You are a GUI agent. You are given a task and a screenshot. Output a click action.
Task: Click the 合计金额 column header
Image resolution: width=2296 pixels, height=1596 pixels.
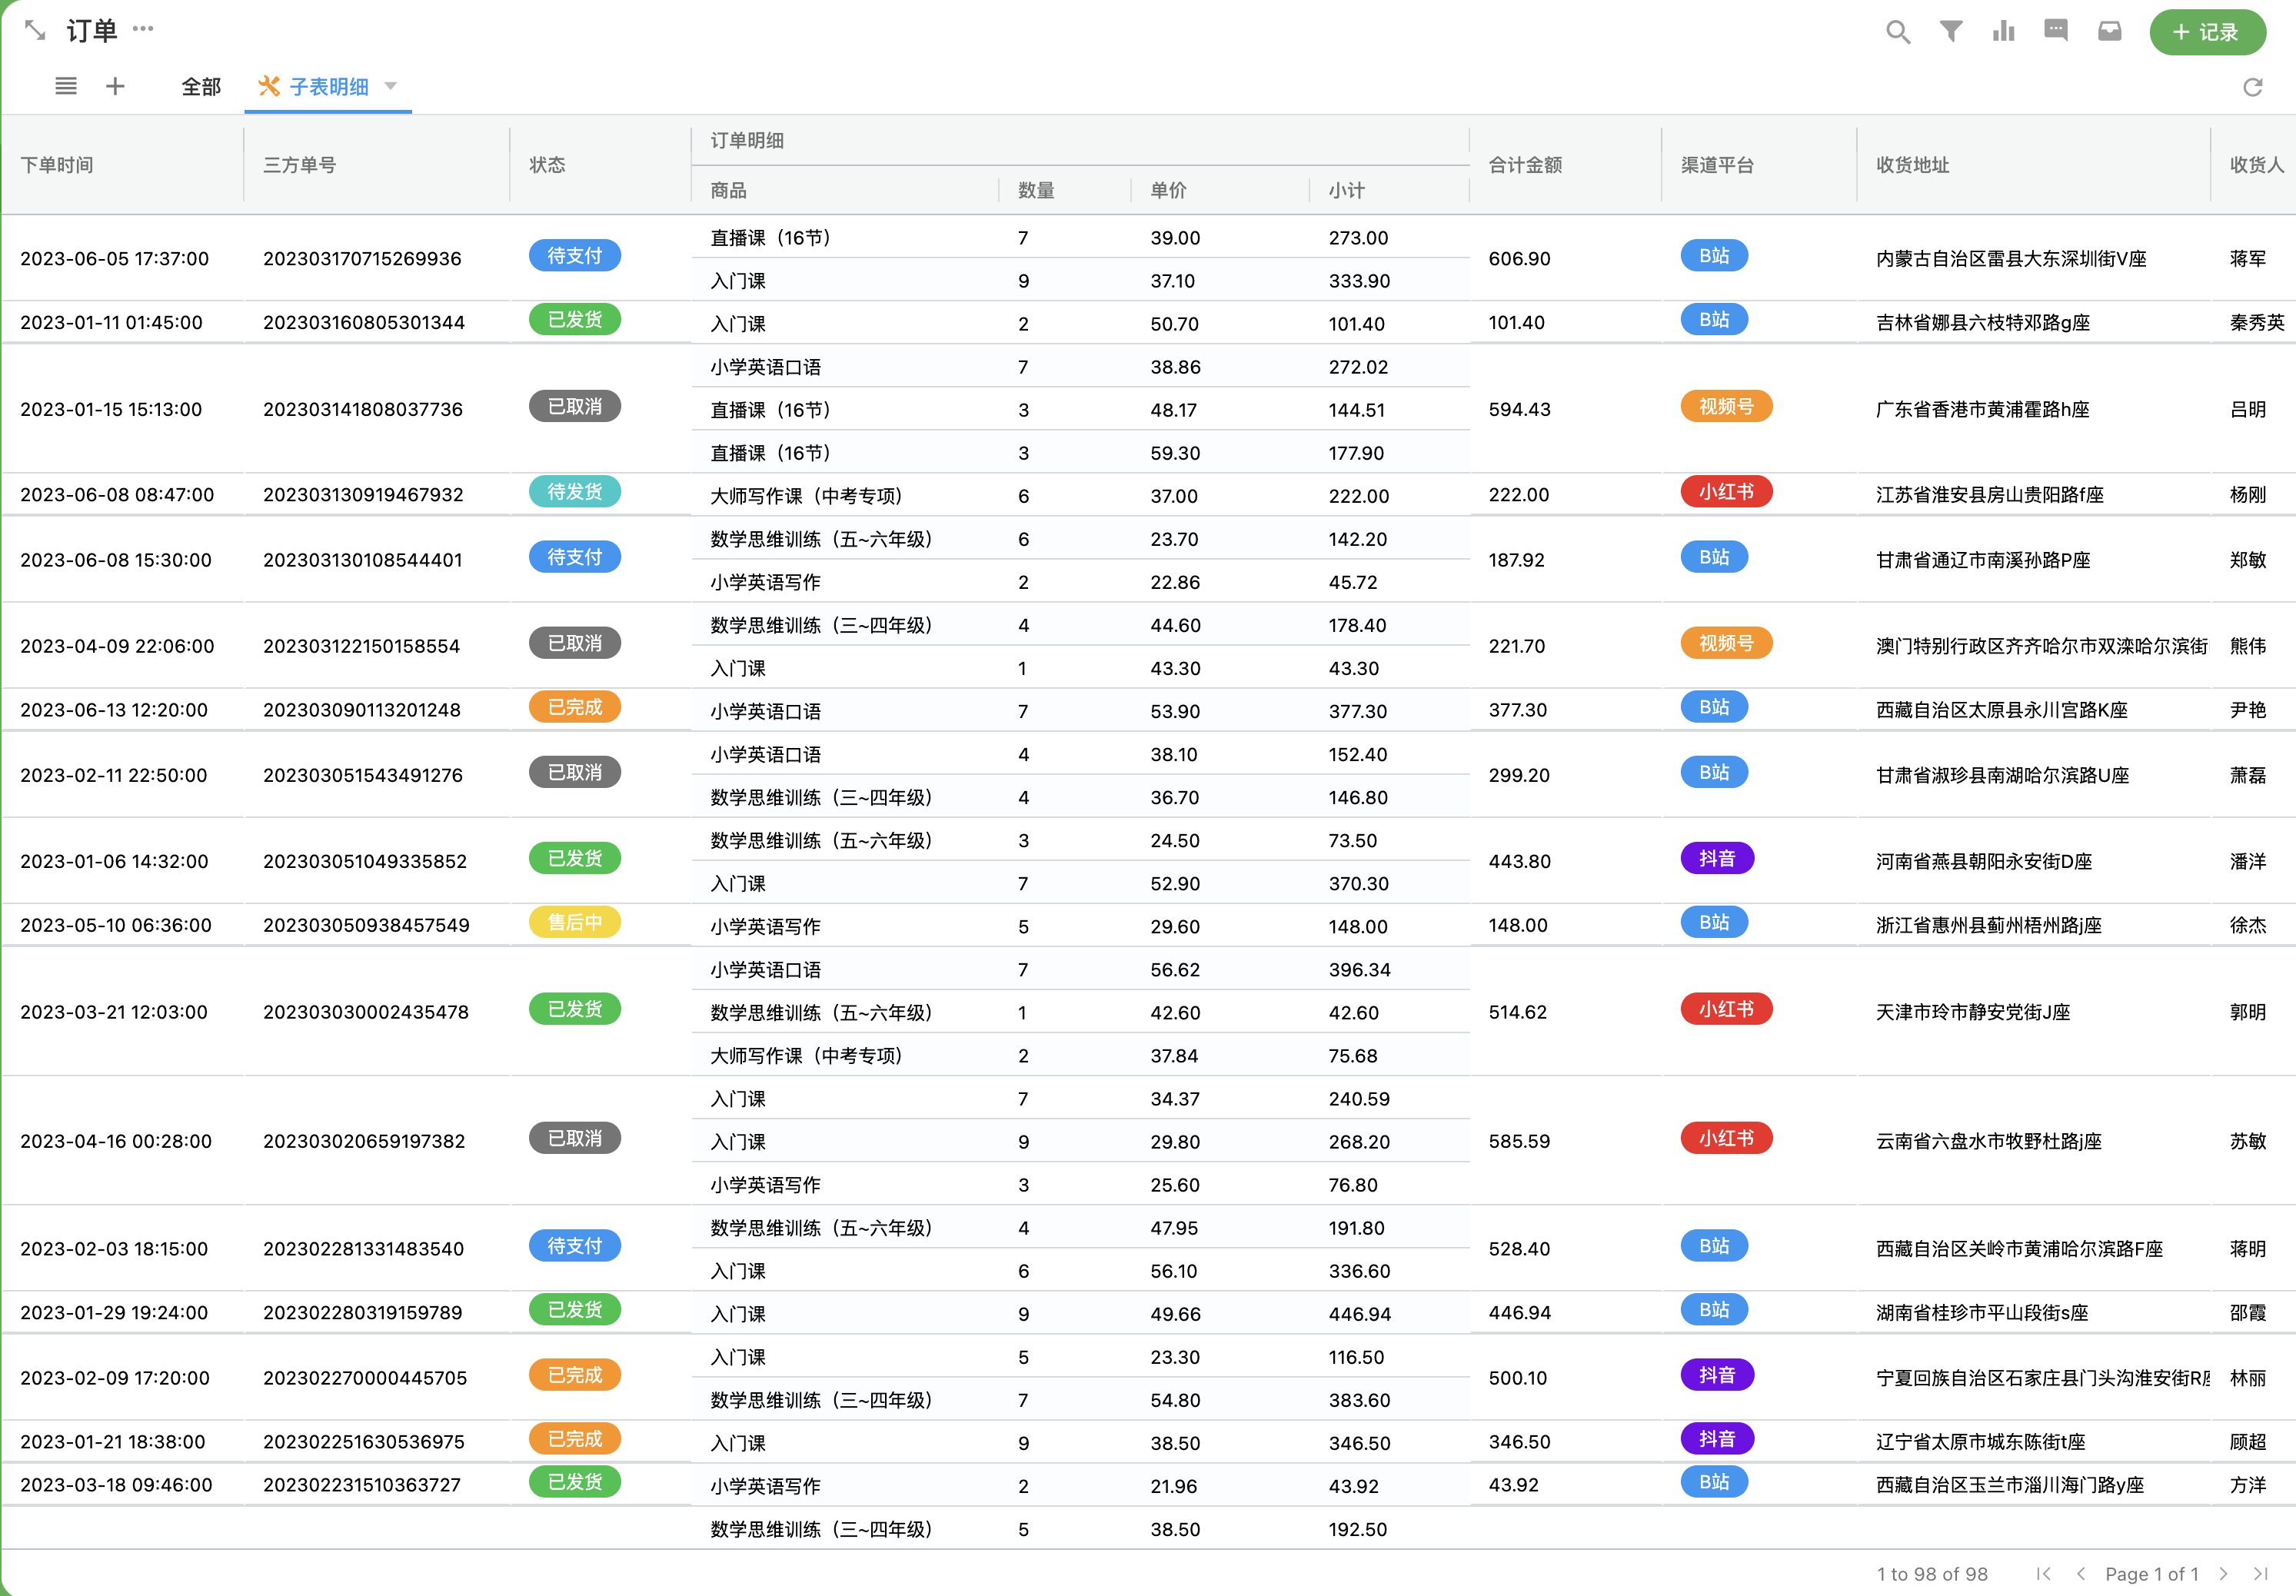(1525, 165)
